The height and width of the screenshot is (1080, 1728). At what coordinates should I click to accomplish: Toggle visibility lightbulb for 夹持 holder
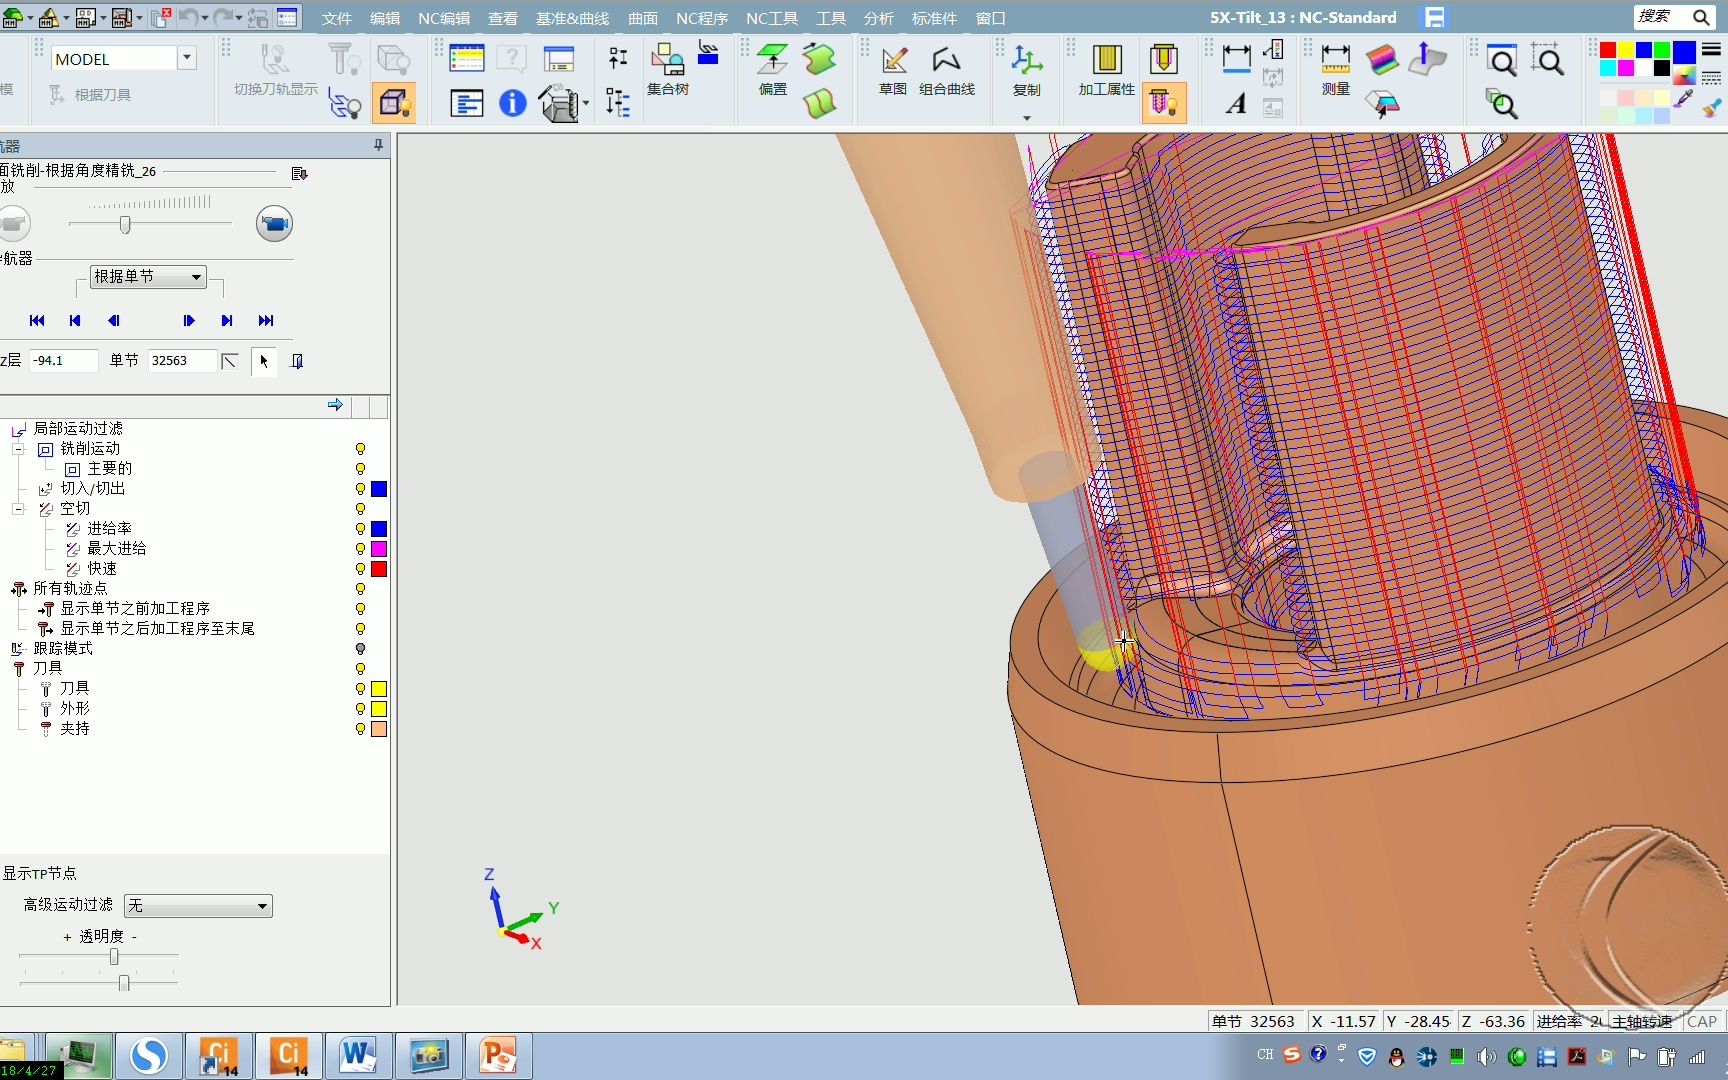[x=360, y=729]
